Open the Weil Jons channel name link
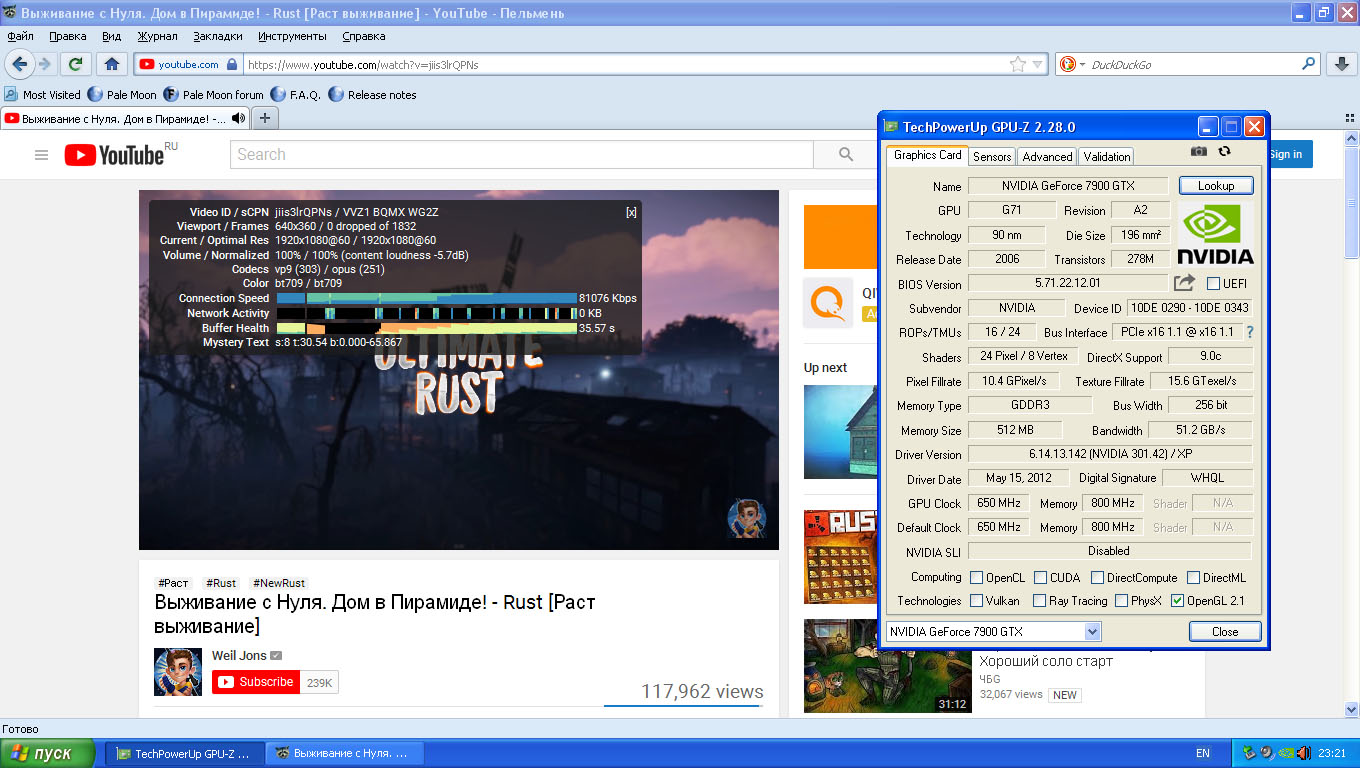The height and width of the screenshot is (768, 1360). click(x=239, y=656)
